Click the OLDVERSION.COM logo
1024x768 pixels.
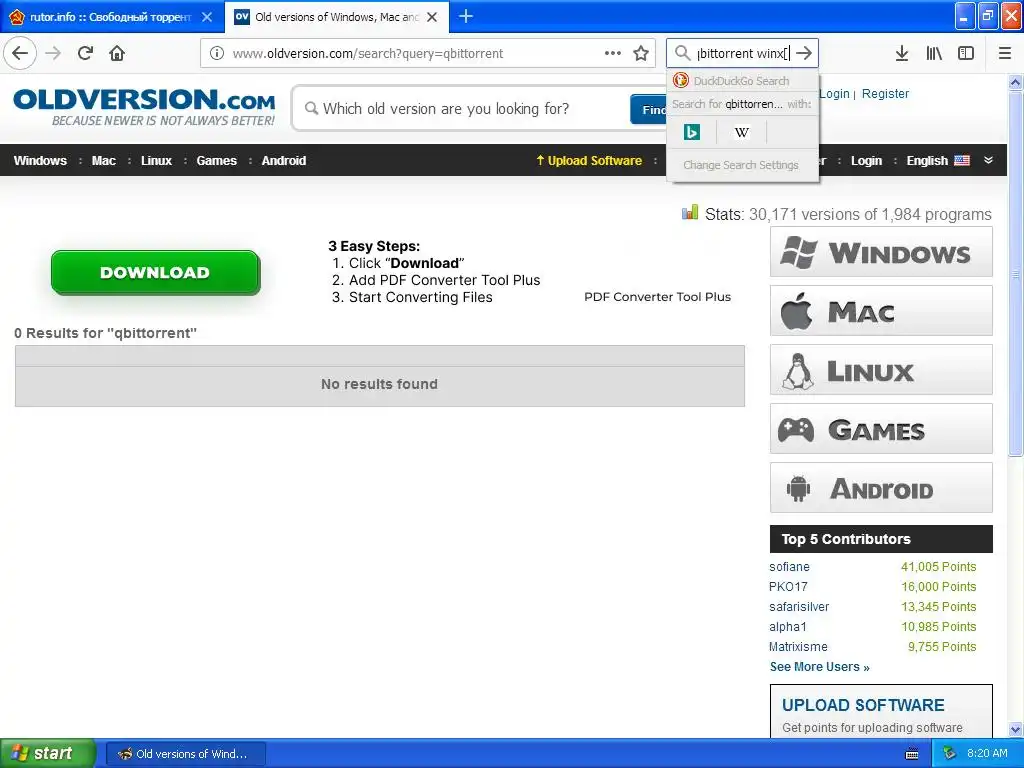144,108
